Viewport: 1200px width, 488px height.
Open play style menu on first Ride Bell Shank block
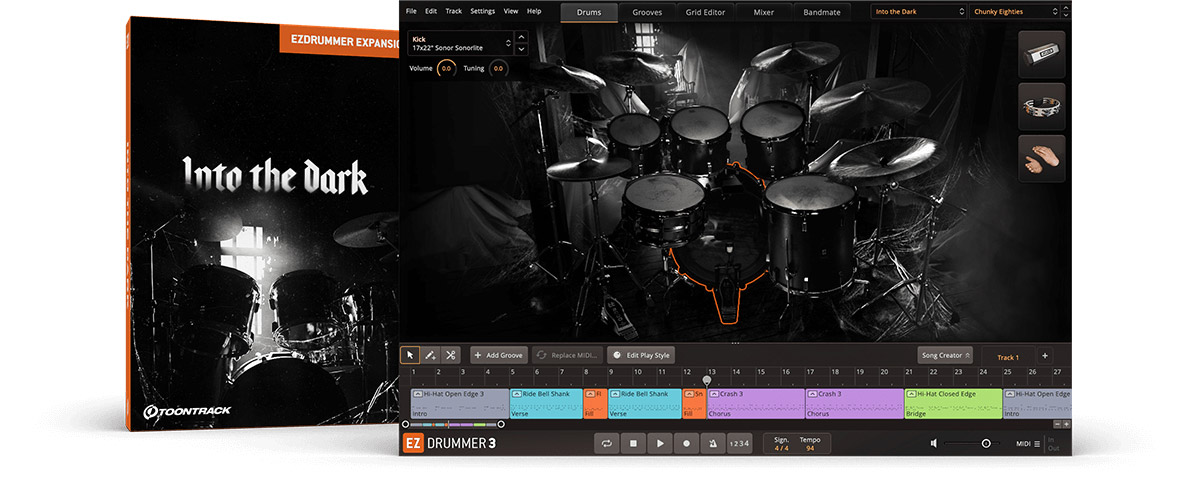click(517, 394)
